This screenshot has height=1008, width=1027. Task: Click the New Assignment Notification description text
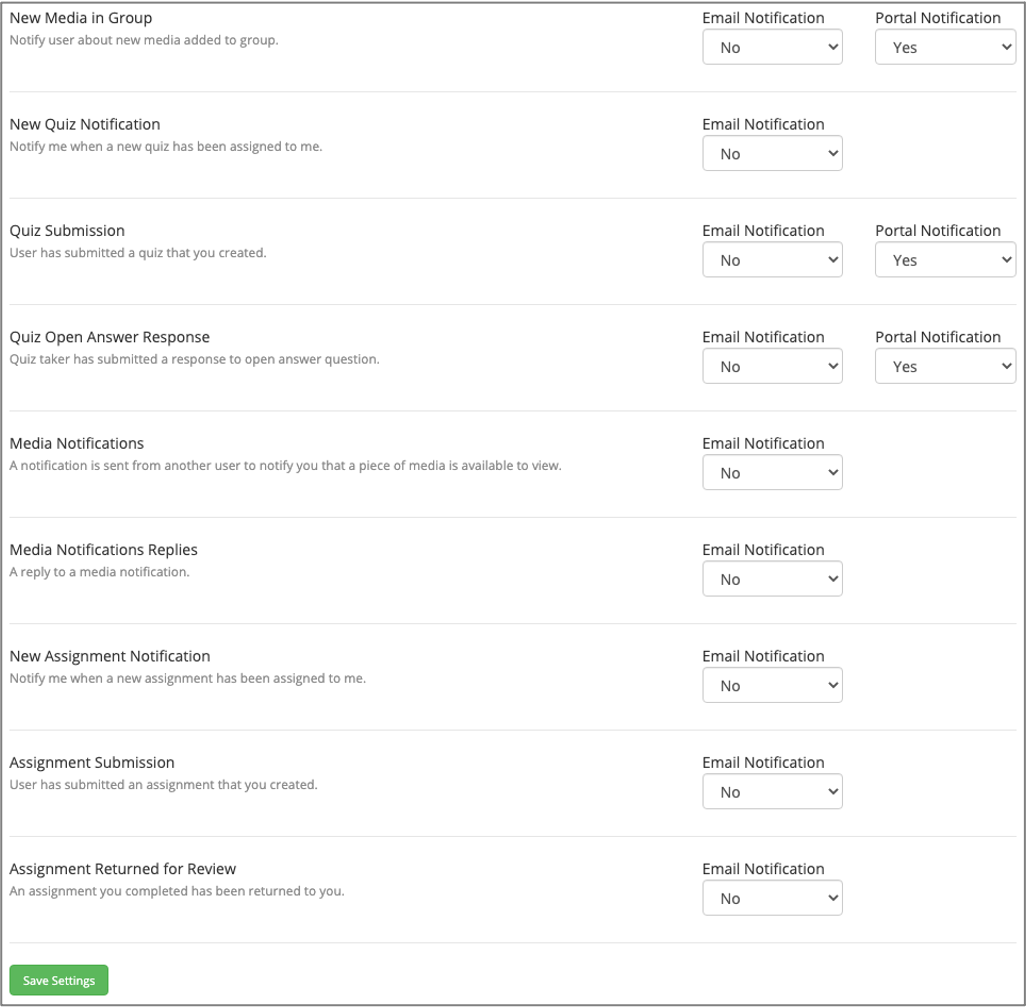(188, 678)
